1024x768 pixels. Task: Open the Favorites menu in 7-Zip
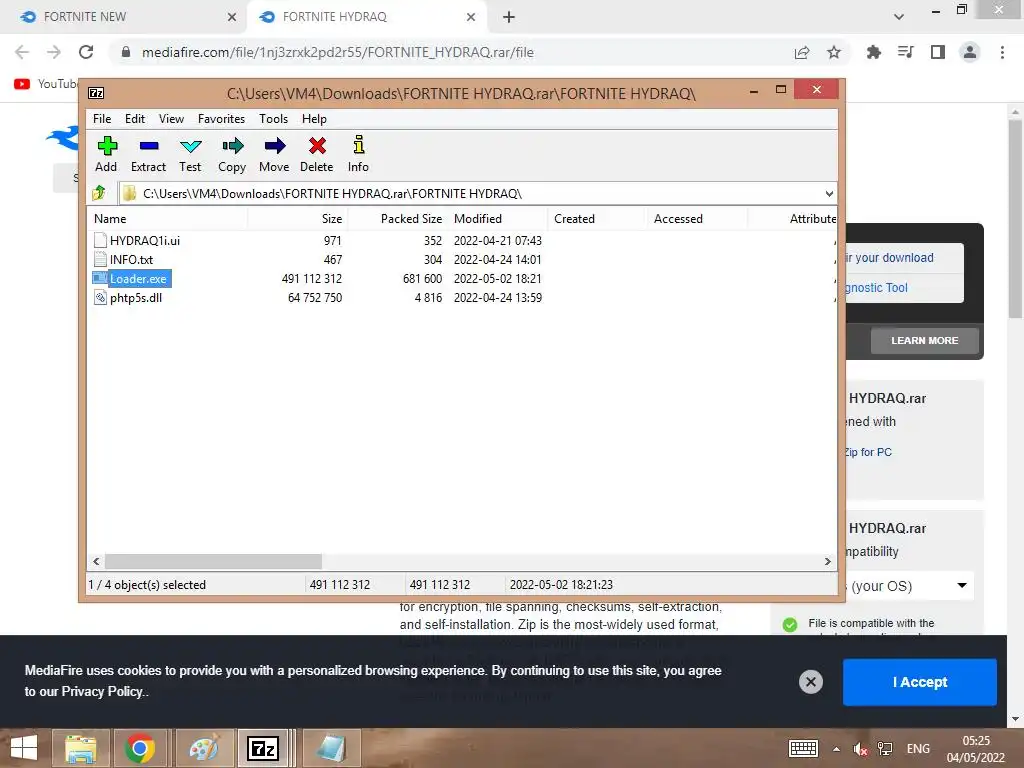(x=221, y=119)
